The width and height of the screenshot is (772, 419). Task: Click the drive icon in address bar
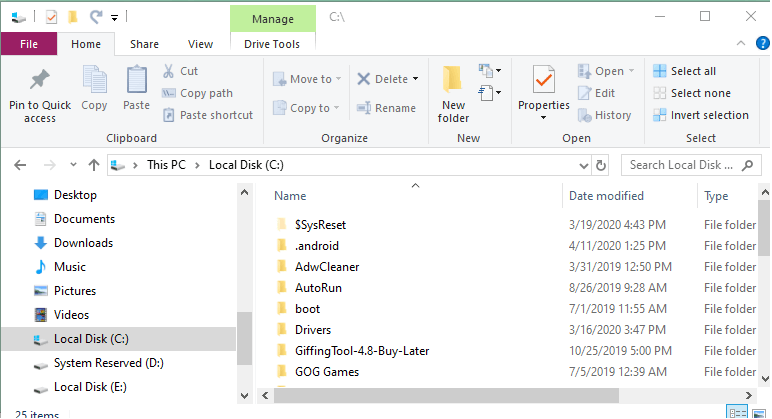[x=117, y=165]
